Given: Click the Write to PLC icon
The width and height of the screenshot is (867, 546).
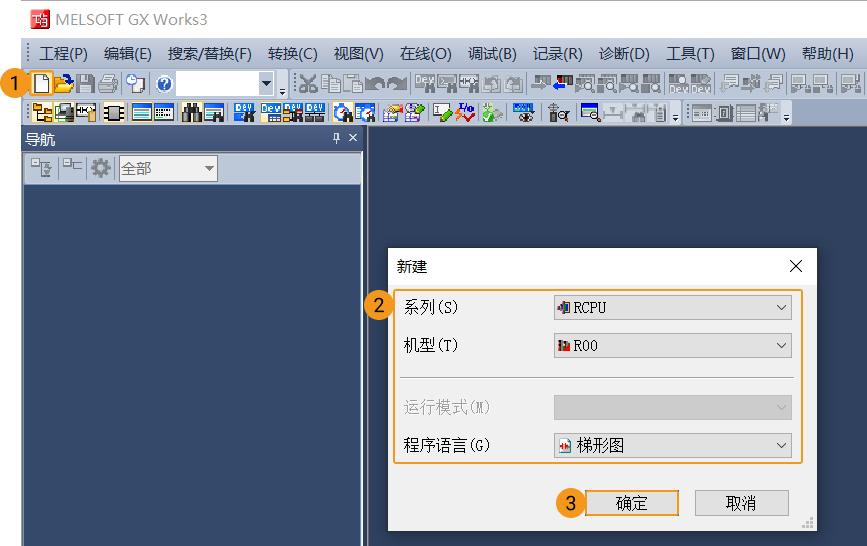Looking at the screenshot, I should coord(541,84).
